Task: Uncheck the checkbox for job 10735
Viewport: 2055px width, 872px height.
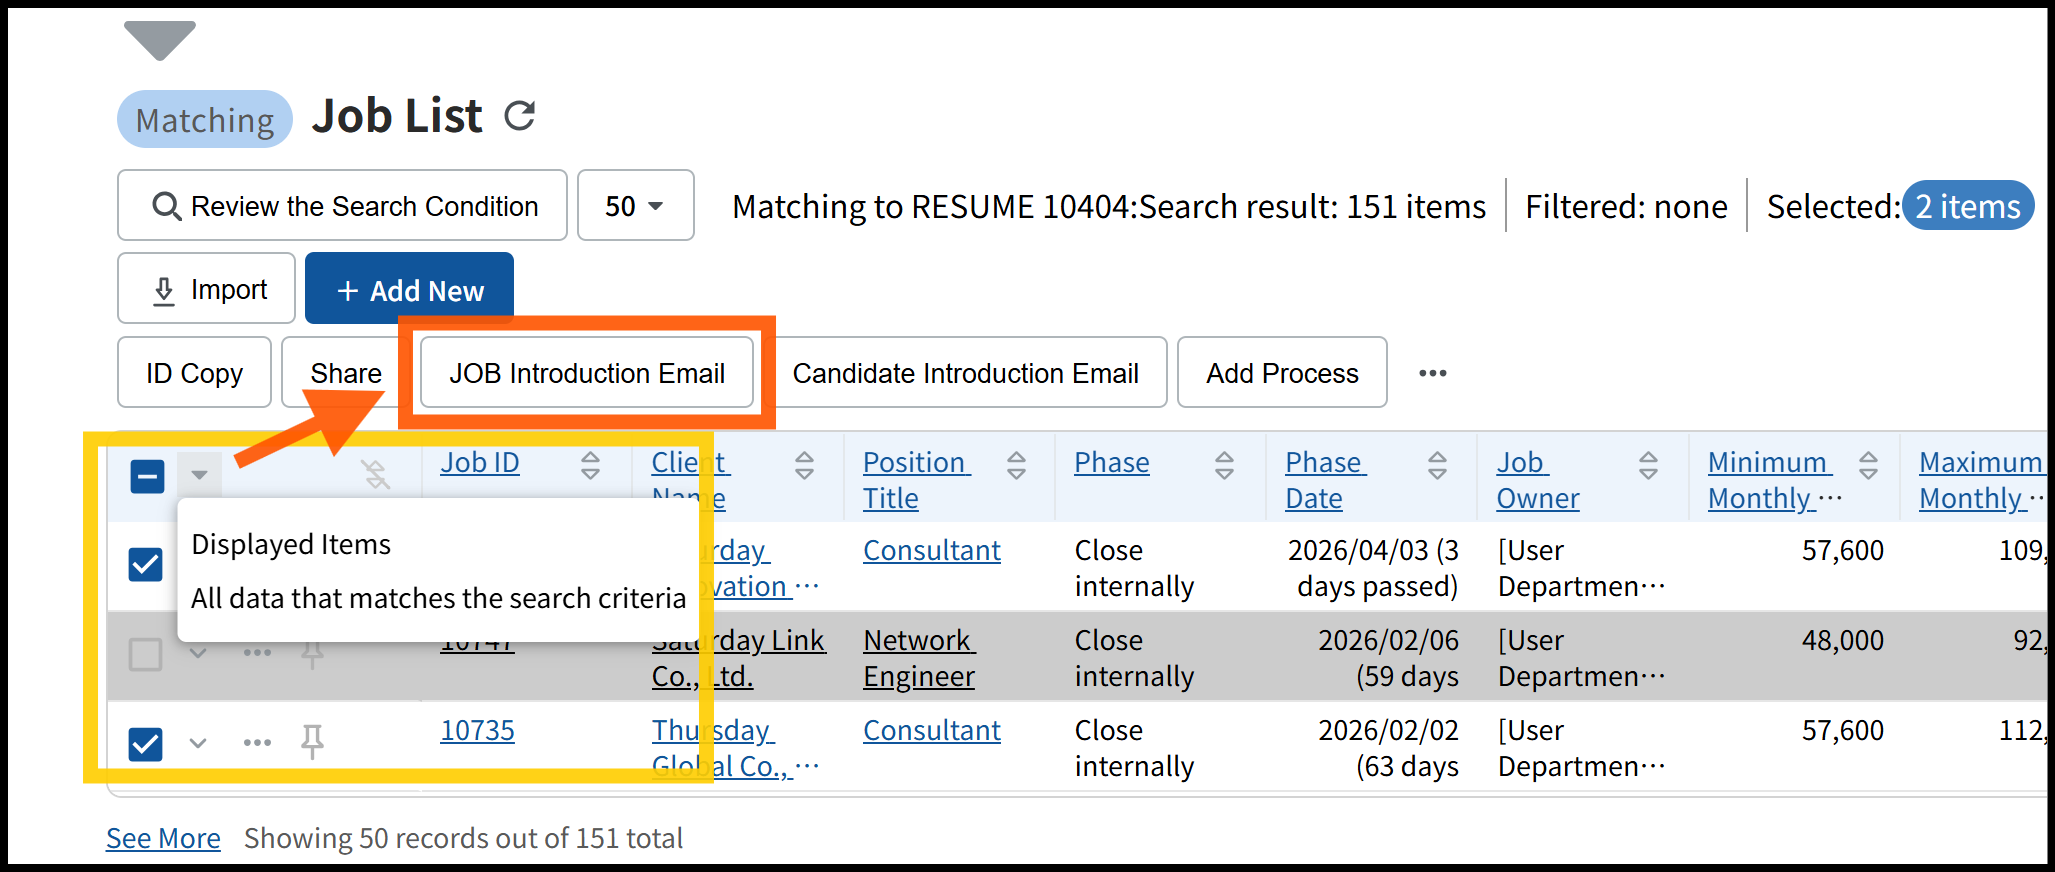Action: (x=146, y=744)
